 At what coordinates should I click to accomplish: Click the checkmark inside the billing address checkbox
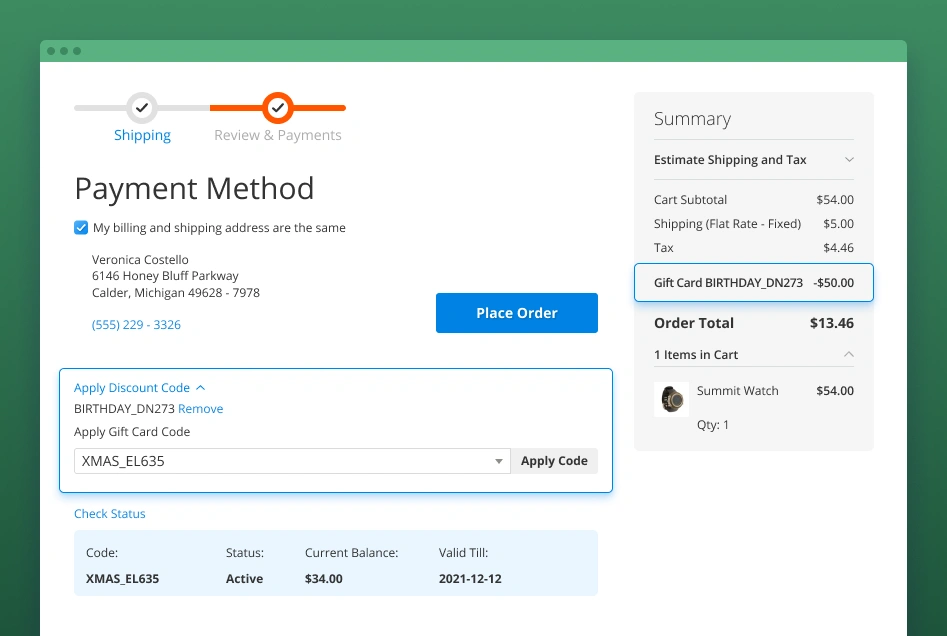pos(81,227)
